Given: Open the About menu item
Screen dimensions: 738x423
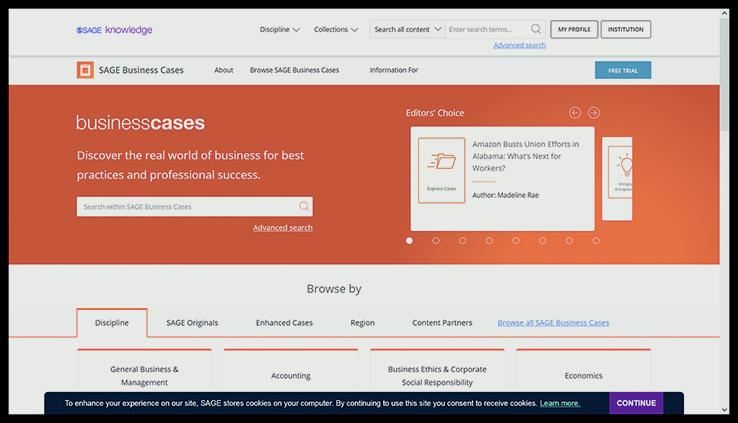Looking at the screenshot, I should (x=224, y=70).
